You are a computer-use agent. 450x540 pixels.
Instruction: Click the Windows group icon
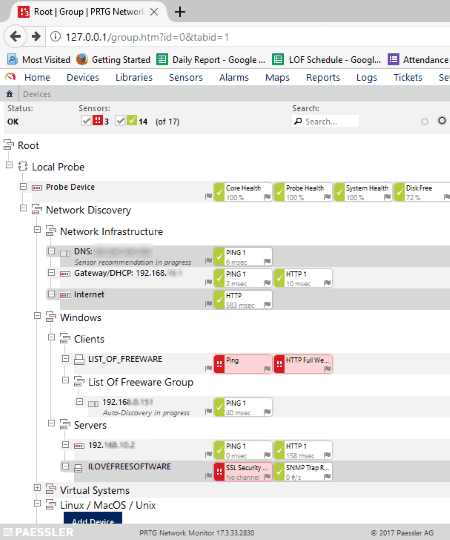pyautogui.click(x=51, y=316)
